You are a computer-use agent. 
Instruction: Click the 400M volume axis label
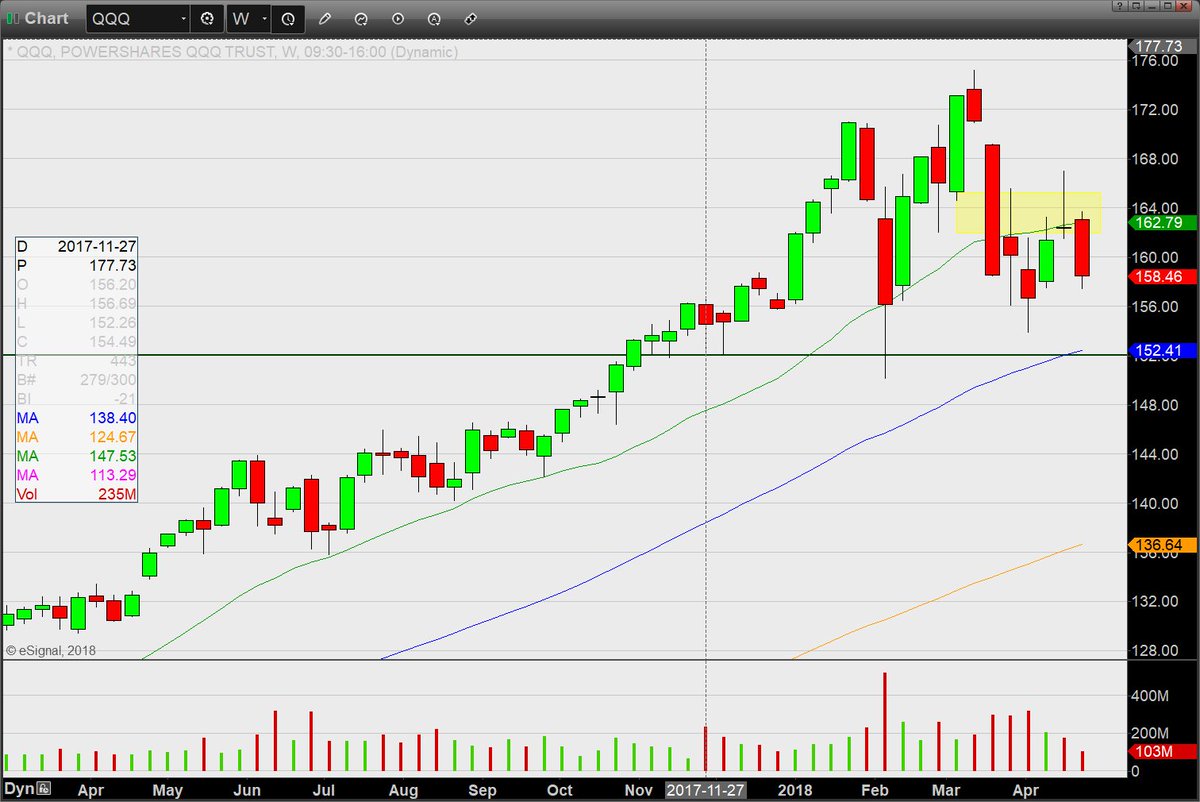1150,695
